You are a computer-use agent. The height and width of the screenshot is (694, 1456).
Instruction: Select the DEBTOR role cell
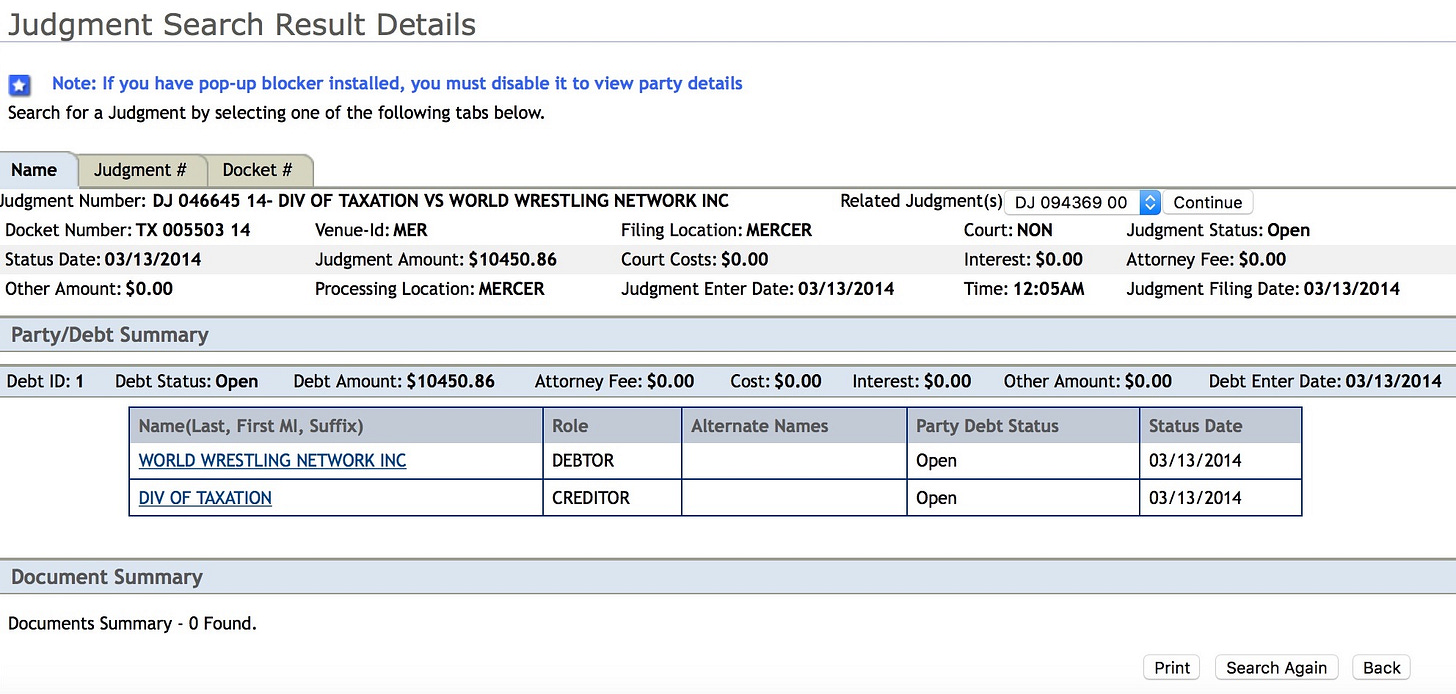tap(612, 461)
